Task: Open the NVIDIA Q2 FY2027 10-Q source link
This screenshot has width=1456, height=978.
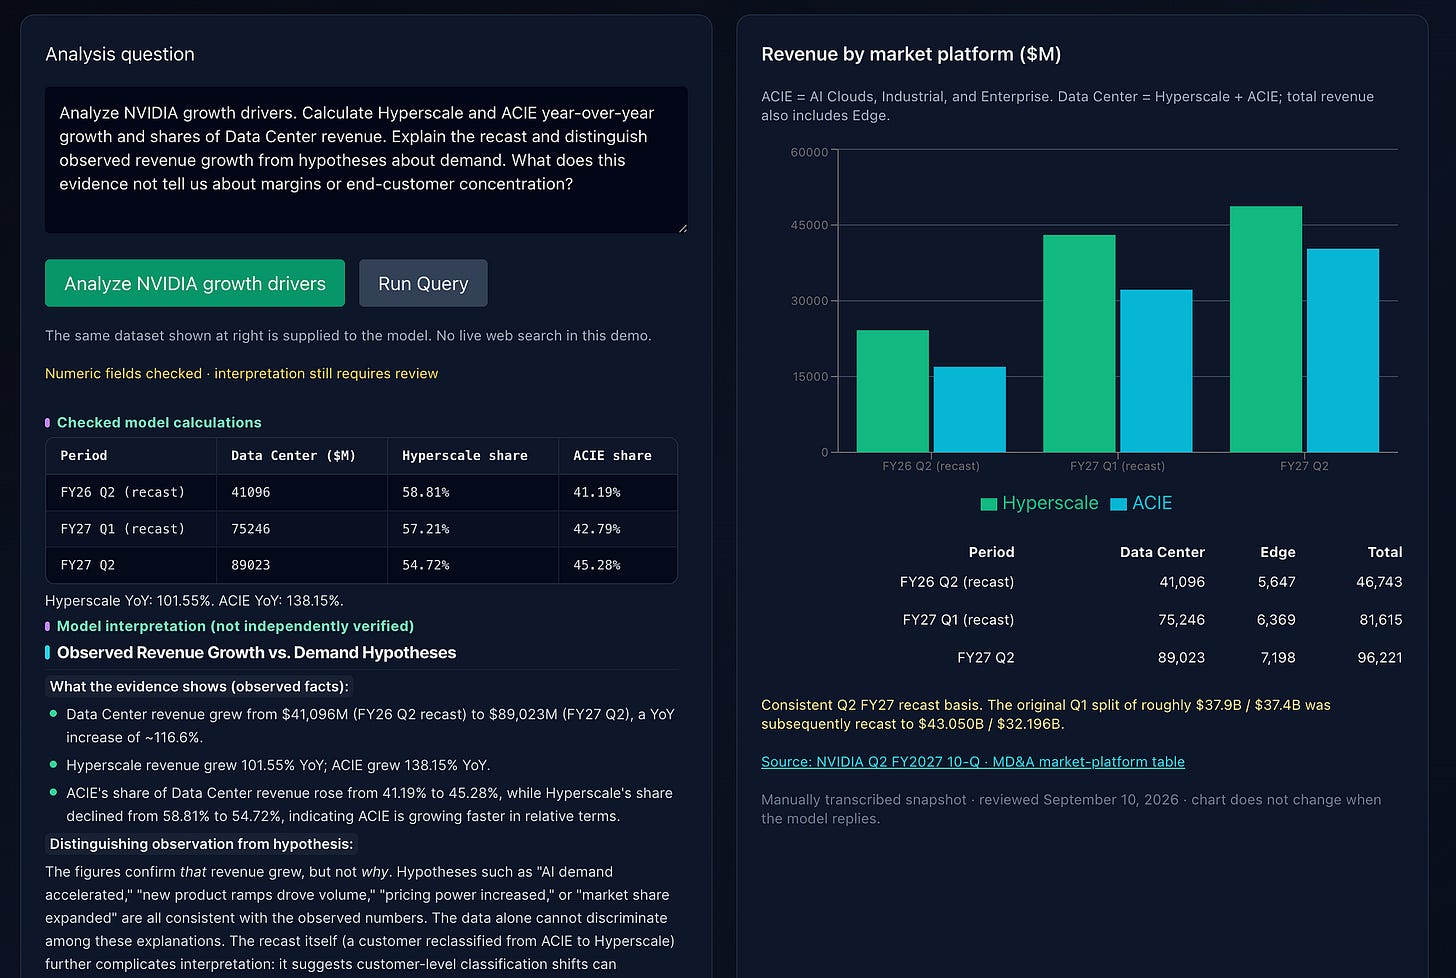Action: tap(973, 762)
